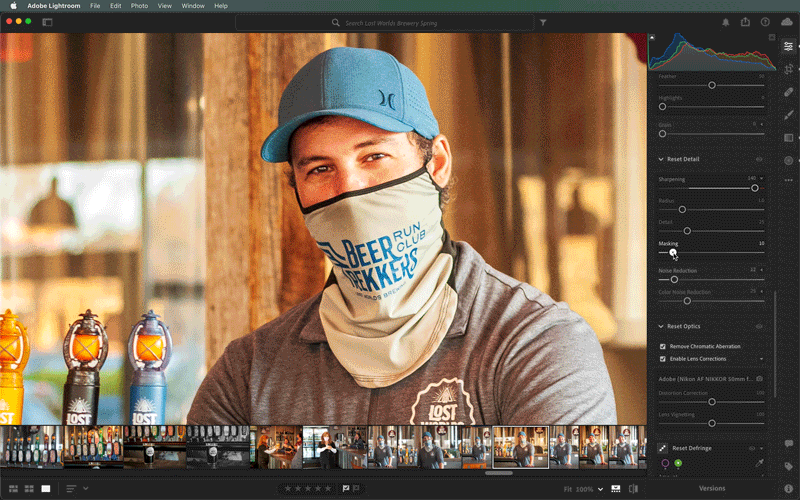Select the Radial Gradient tool
This screenshot has height=500, width=800.
789,160
